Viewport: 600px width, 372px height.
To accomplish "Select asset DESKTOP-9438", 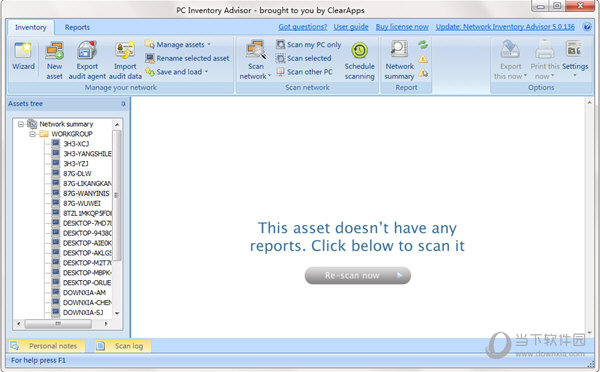I will tap(87, 233).
